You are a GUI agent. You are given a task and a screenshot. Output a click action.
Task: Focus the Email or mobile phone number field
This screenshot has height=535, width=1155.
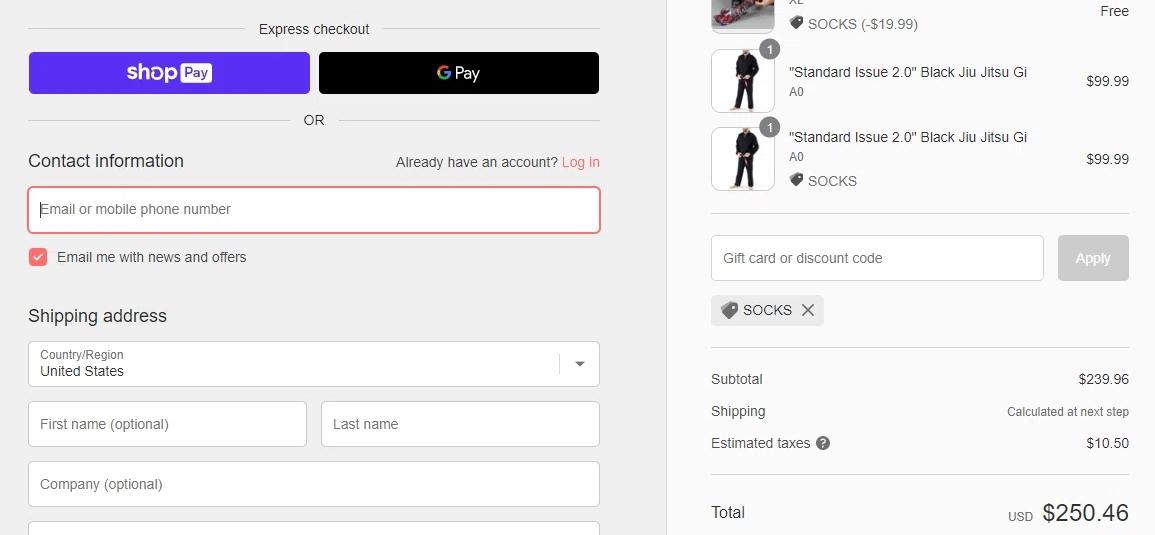(x=314, y=210)
